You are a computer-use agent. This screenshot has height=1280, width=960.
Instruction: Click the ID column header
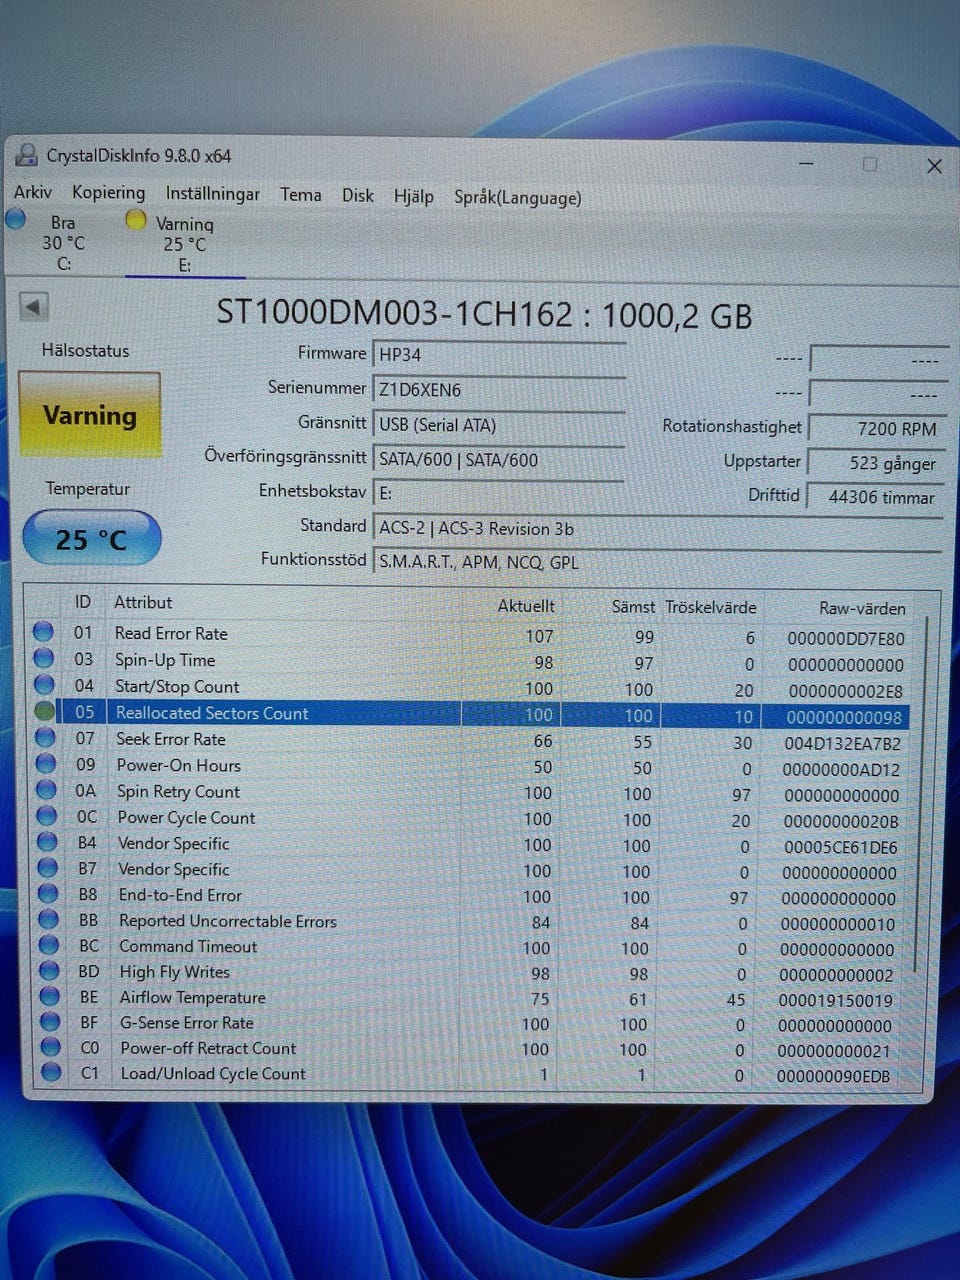[x=83, y=602]
